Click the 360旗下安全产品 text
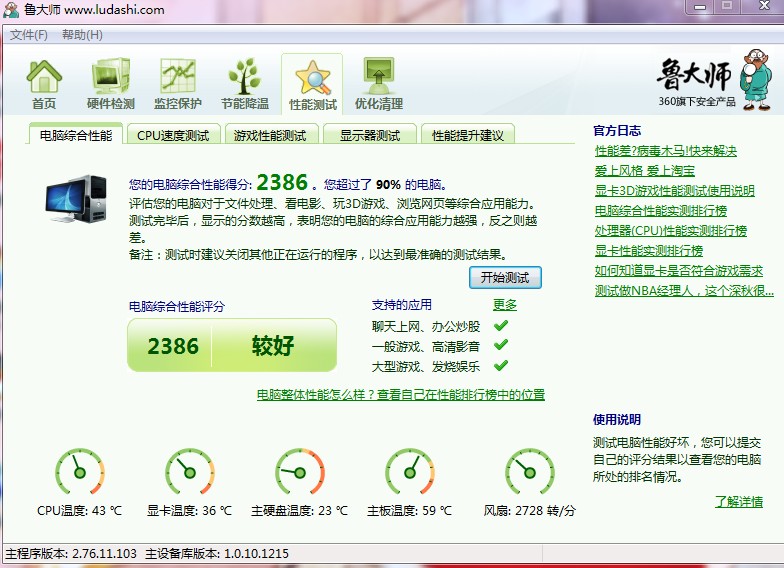 [696, 102]
